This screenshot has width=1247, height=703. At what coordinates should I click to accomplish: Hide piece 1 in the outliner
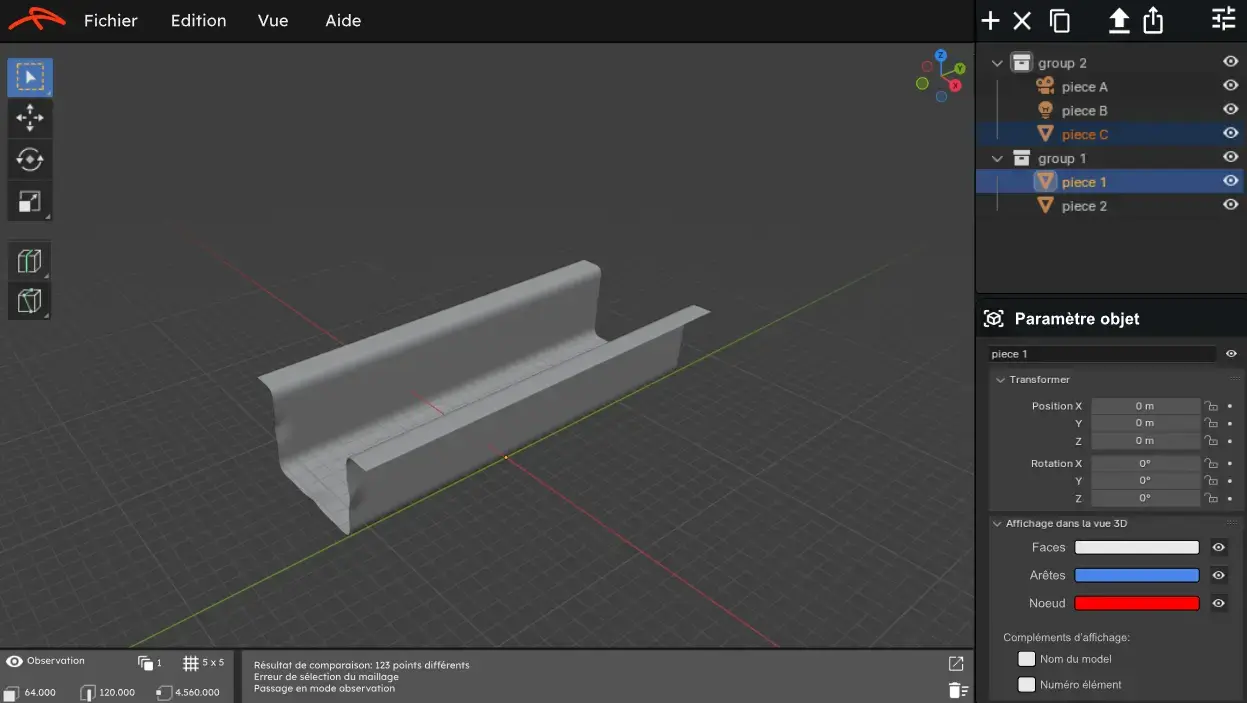[x=1231, y=181]
